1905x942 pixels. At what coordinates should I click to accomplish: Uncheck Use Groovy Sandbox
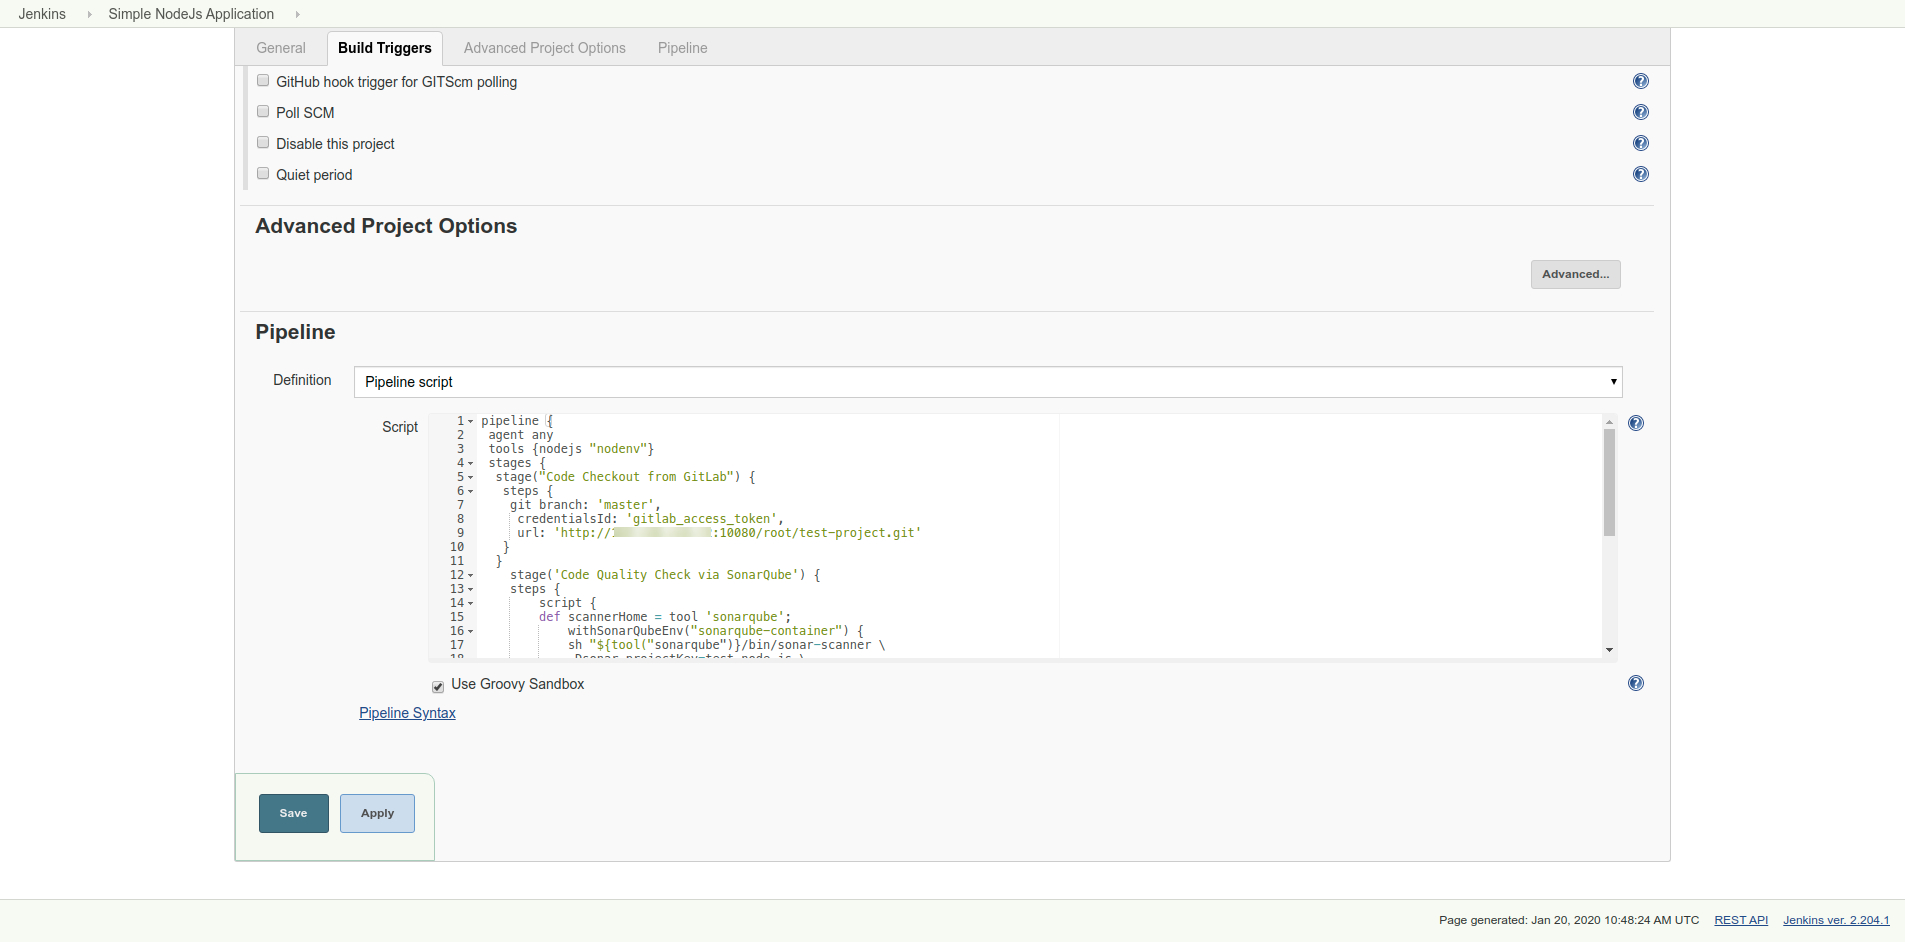click(x=438, y=686)
